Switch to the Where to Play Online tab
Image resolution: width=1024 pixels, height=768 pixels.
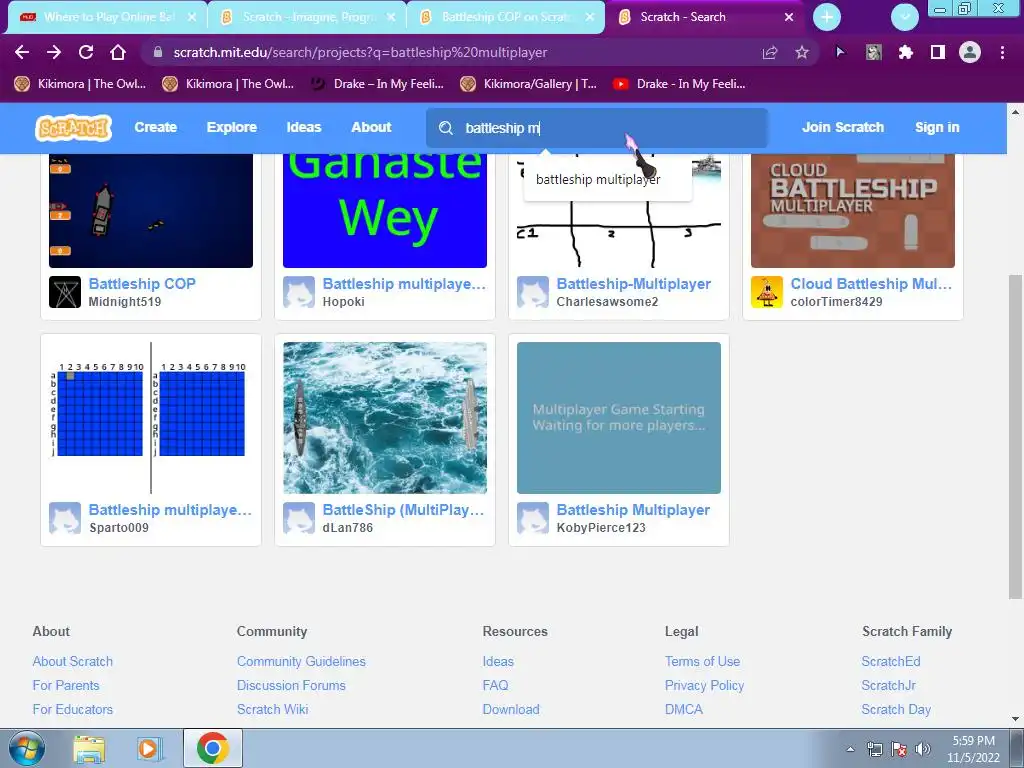tap(108, 17)
